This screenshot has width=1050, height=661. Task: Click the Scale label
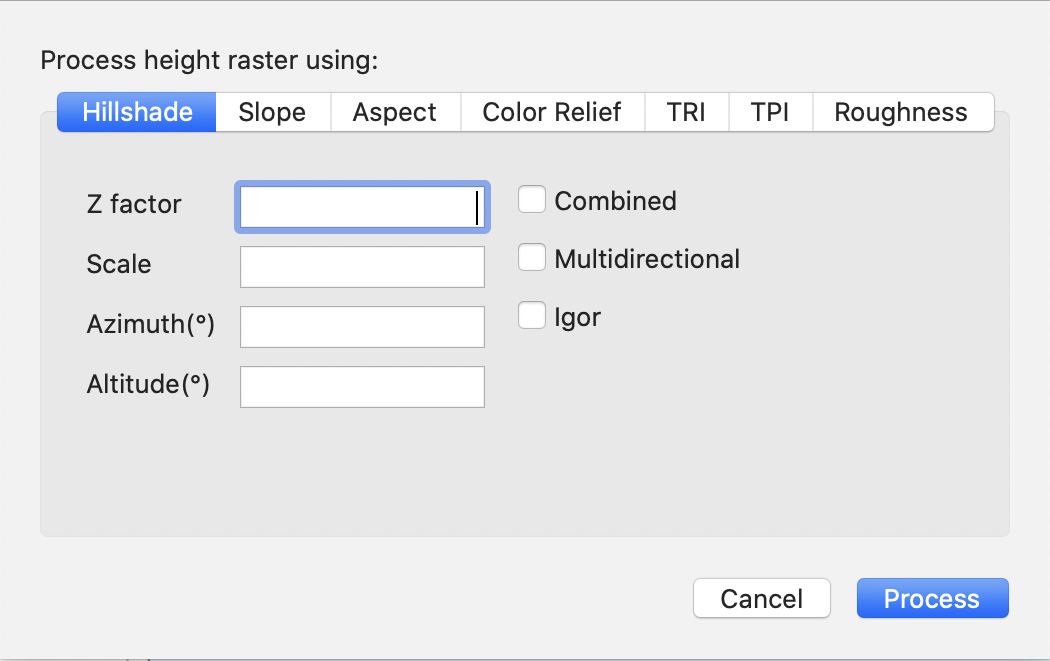[118, 264]
